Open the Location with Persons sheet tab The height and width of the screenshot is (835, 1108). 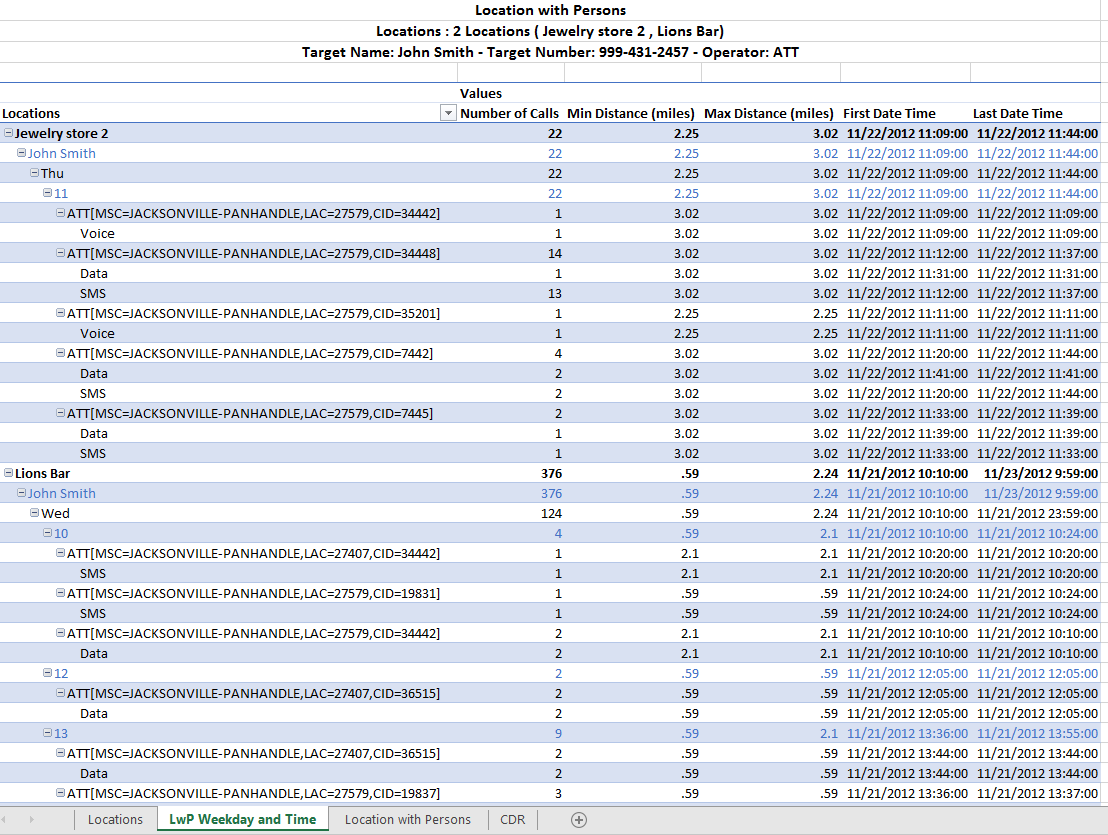click(407, 819)
